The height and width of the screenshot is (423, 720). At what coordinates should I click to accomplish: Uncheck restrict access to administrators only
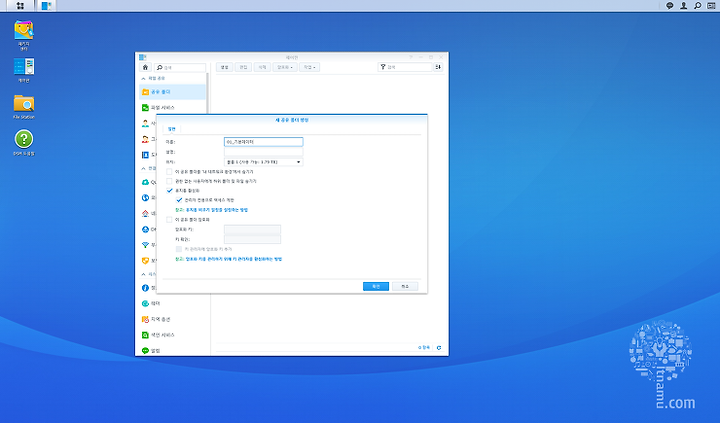pos(179,200)
